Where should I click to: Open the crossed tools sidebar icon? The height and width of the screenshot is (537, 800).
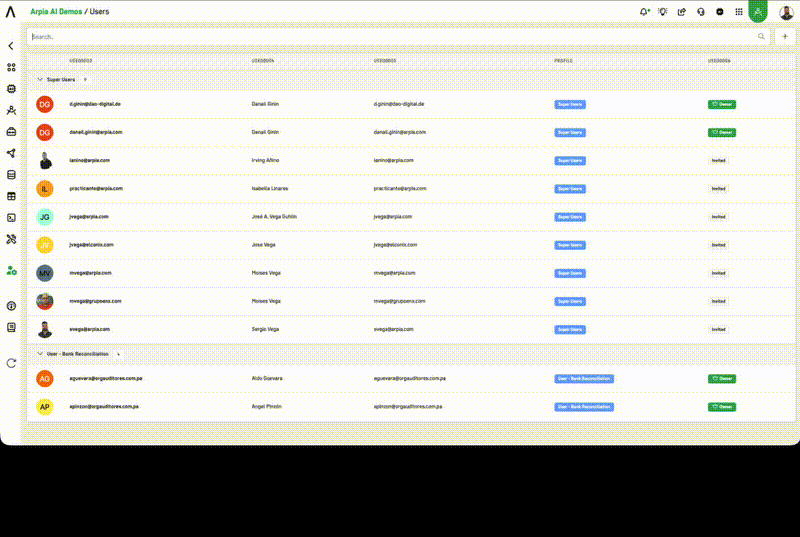11,239
